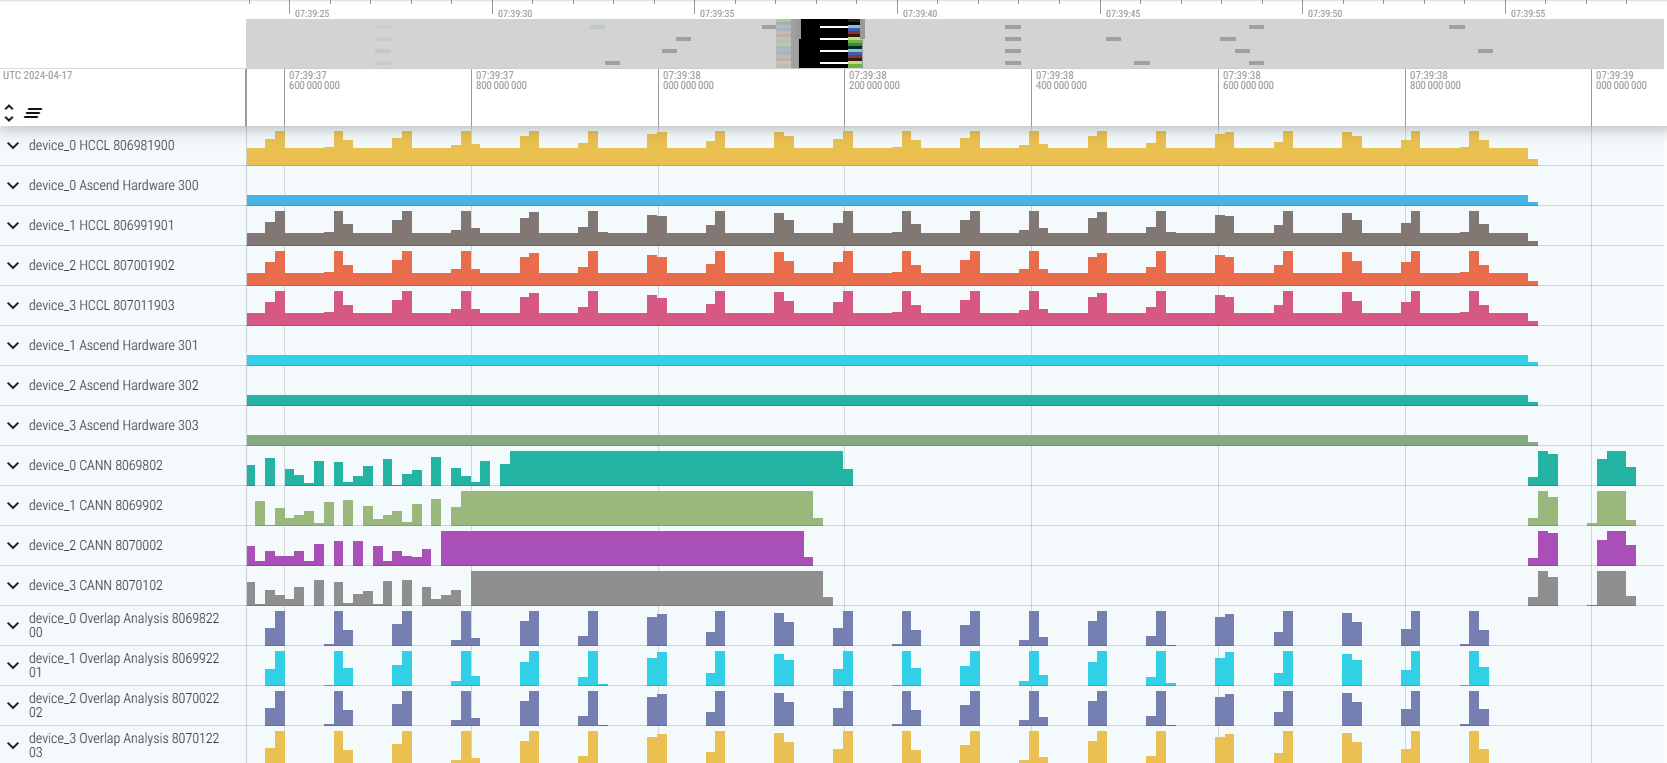Select the device_1 HCCL 806991901 track title

pos(102,226)
